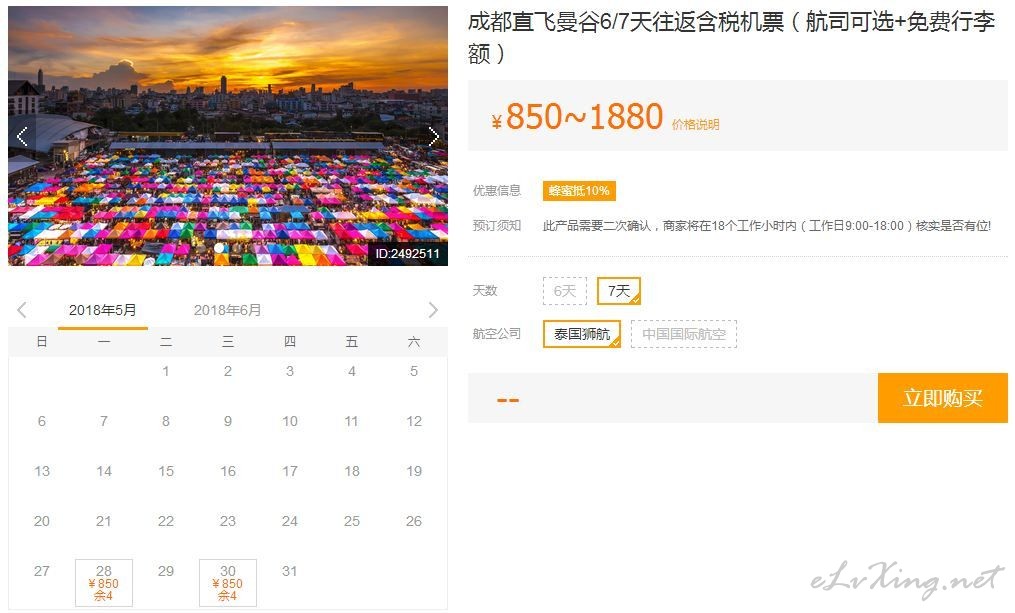
Task: Click calendar date 10
Action: click(289, 421)
